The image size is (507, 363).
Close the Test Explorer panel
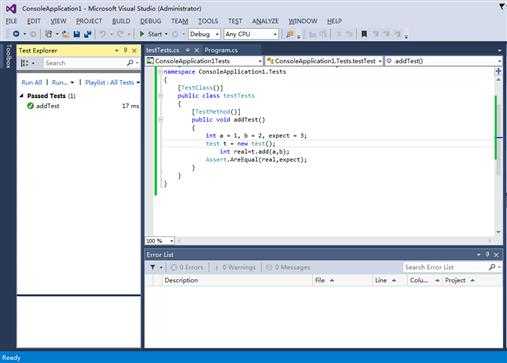coord(134,50)
